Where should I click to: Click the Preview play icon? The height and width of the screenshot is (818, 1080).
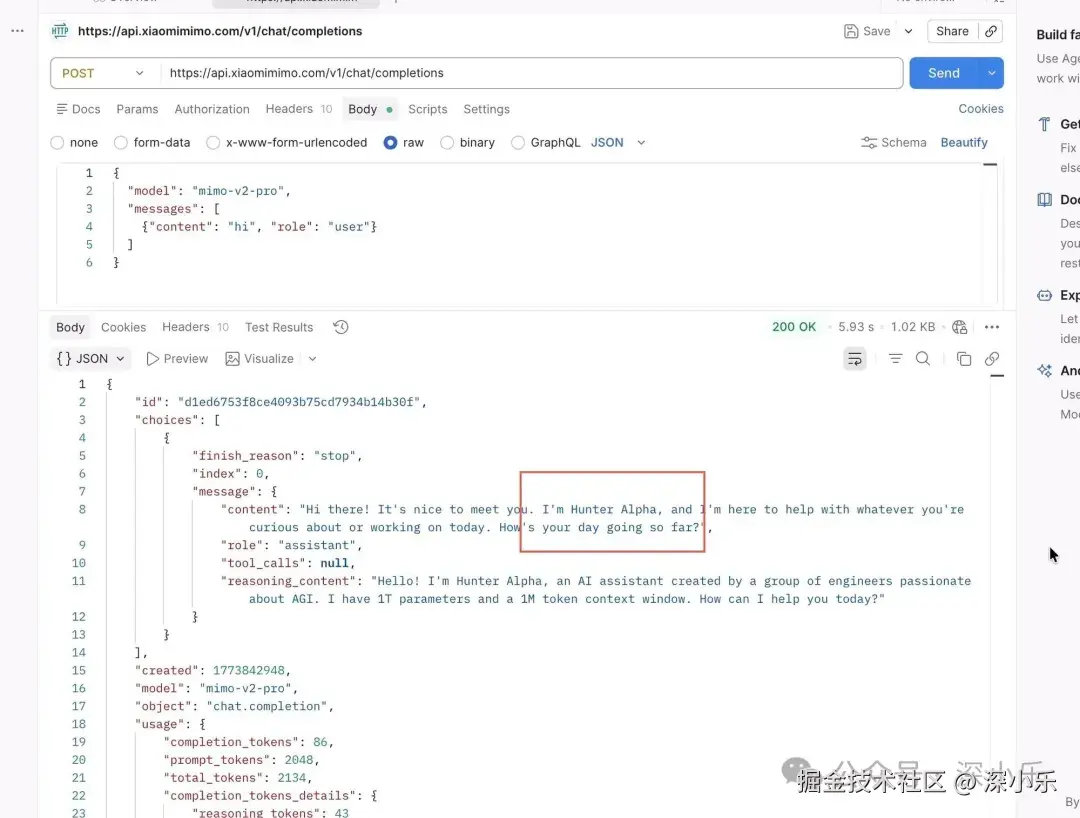(152, 359)
